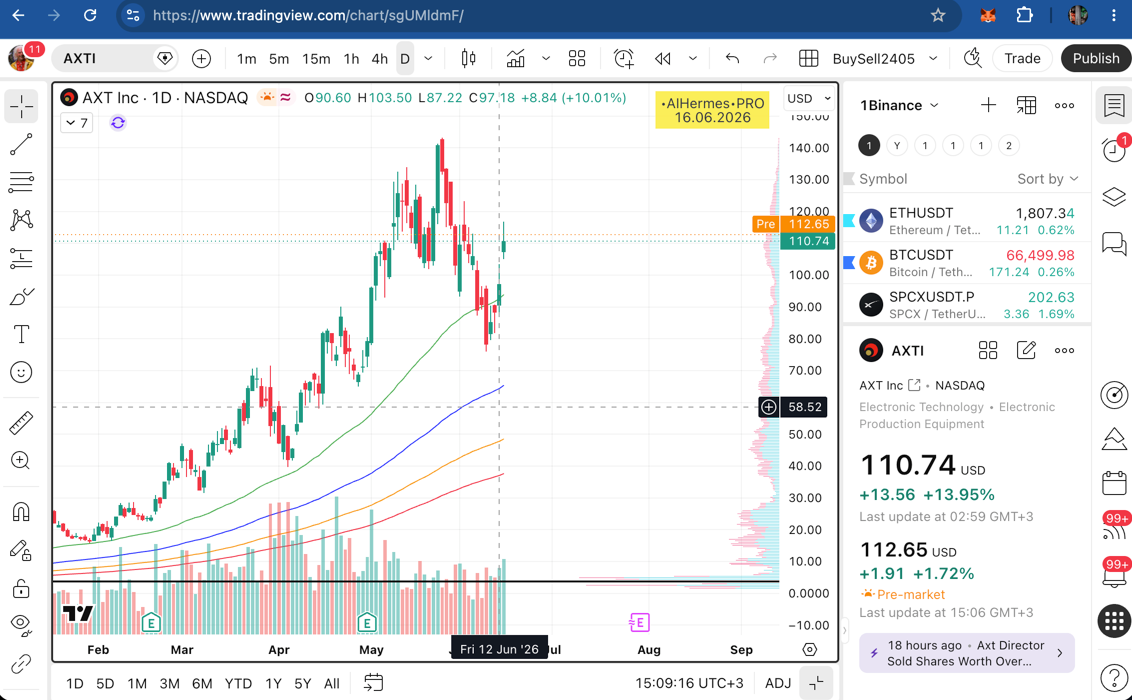This screenshot has height=700, width=1133.
Task: Toggle ADJ adjusted data for dividends
Action: tap(777, 683)
